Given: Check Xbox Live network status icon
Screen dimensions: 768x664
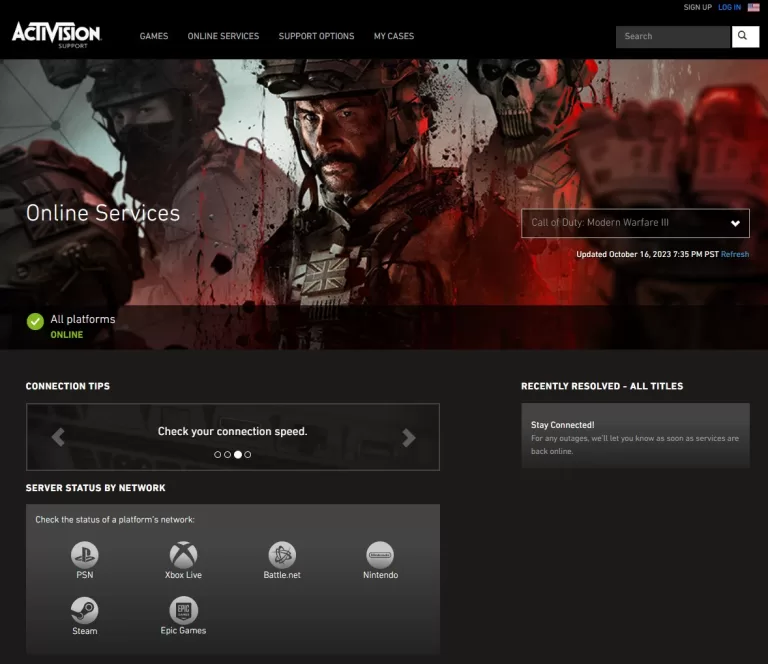Looking at the screenshot, I should 183,555.
